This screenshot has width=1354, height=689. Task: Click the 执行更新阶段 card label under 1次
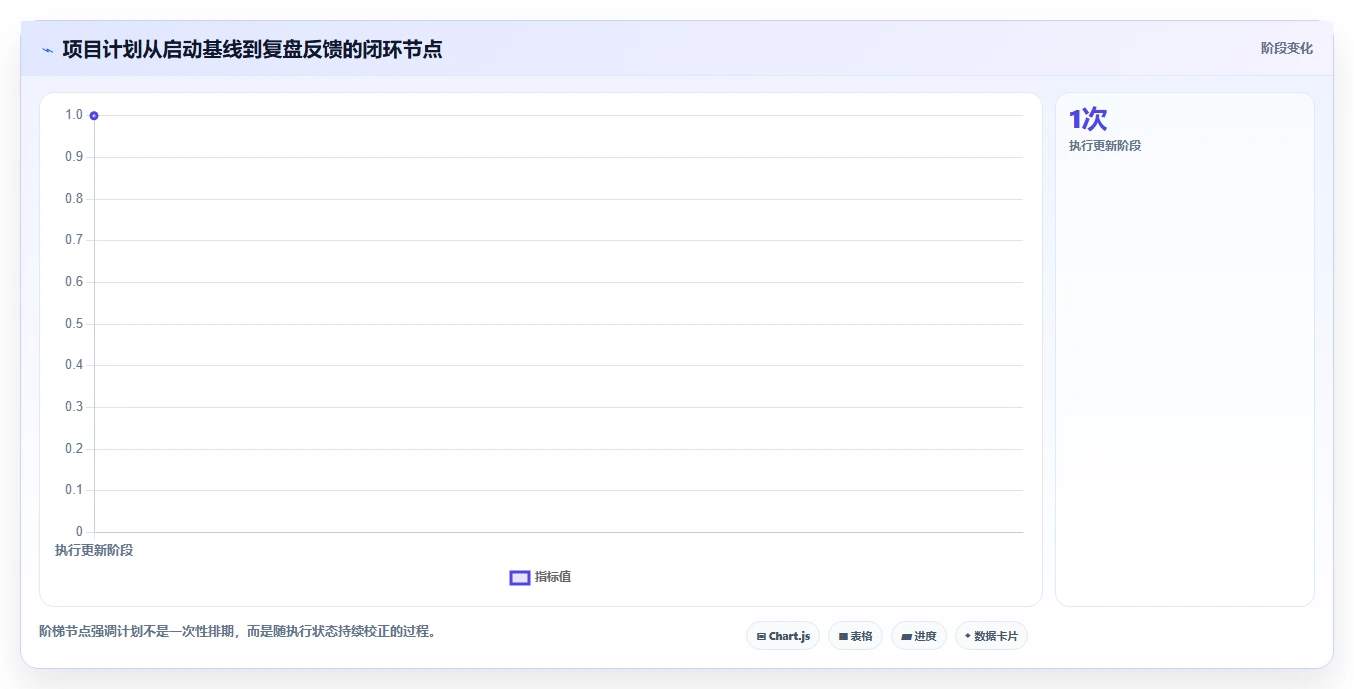tap(1105, 146)
